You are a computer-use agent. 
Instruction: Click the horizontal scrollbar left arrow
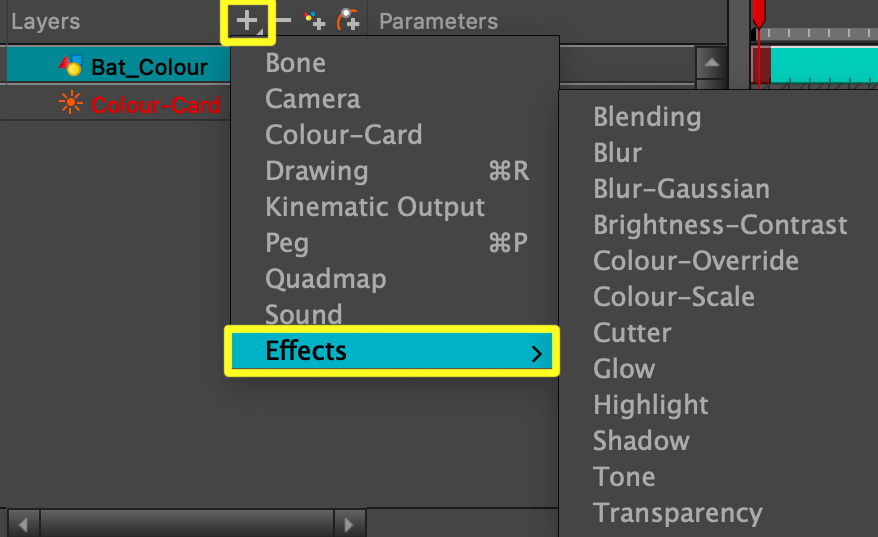click(x=23, y=523)
